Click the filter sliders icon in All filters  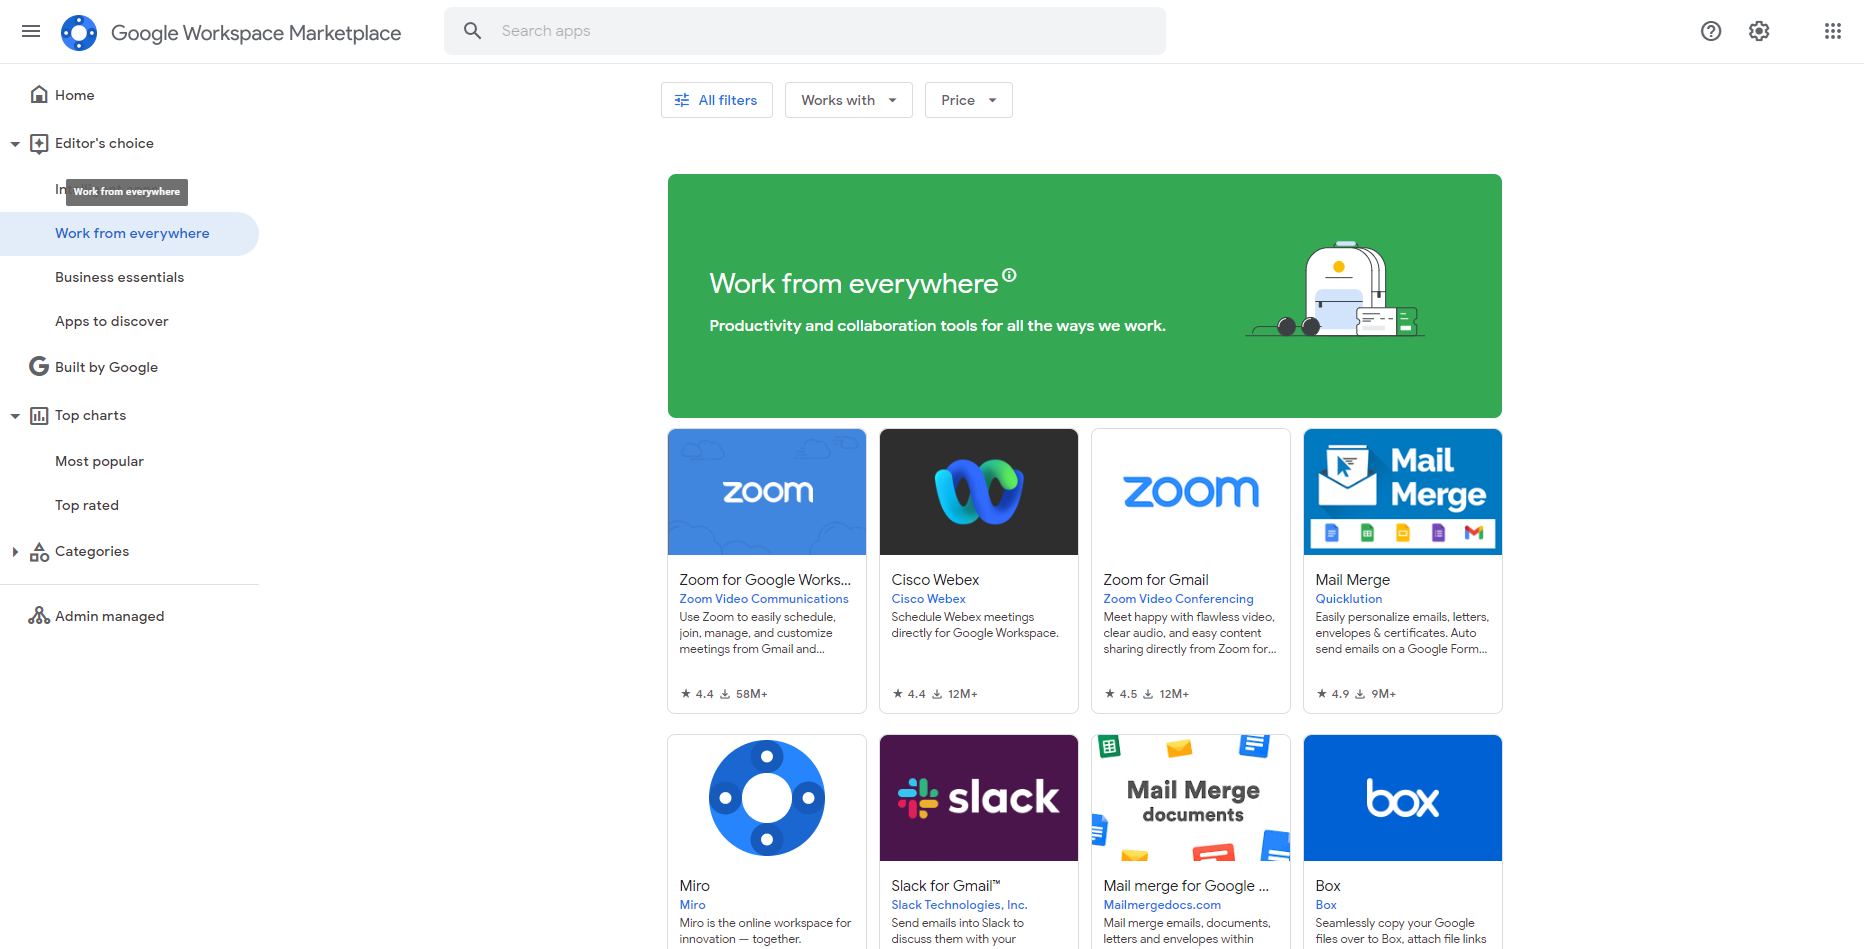coord(682,100)
